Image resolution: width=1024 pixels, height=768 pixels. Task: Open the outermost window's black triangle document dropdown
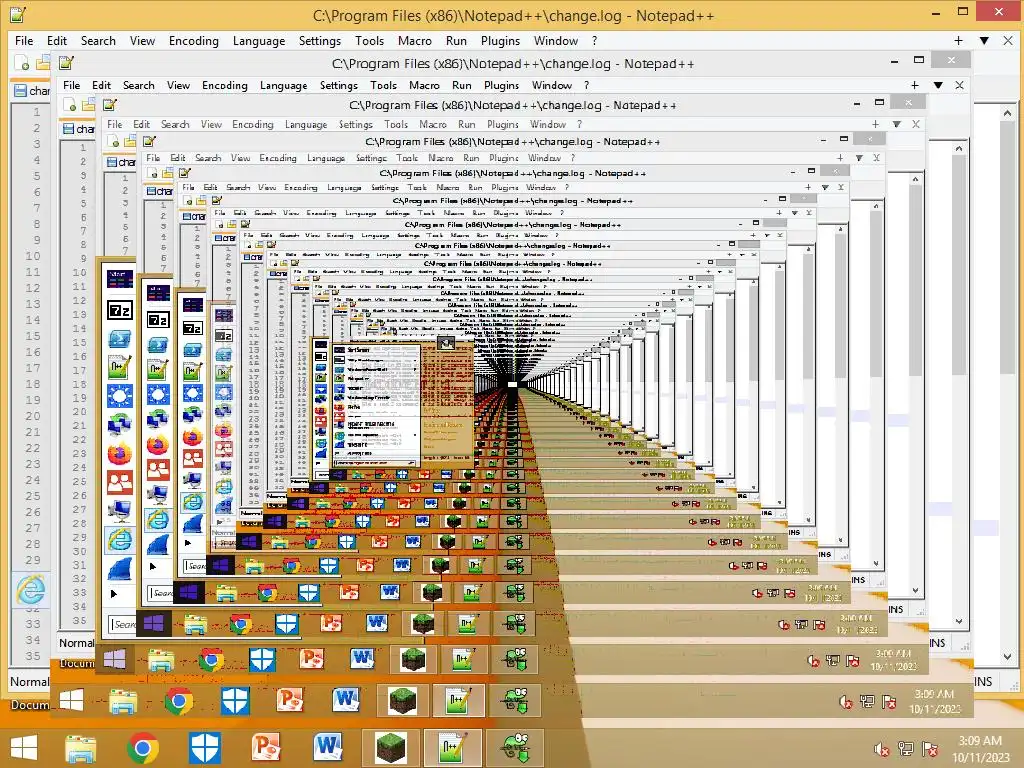pos(984,40)
